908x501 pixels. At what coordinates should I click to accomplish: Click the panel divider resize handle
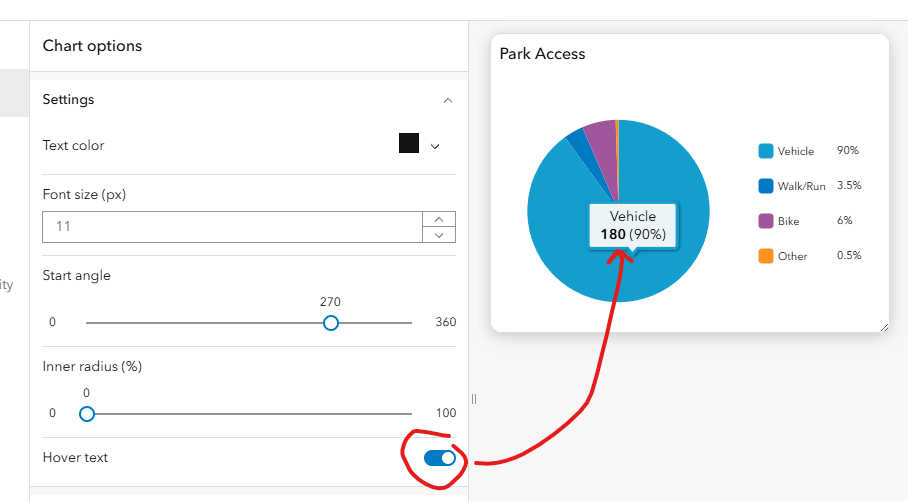pos(474,398)
